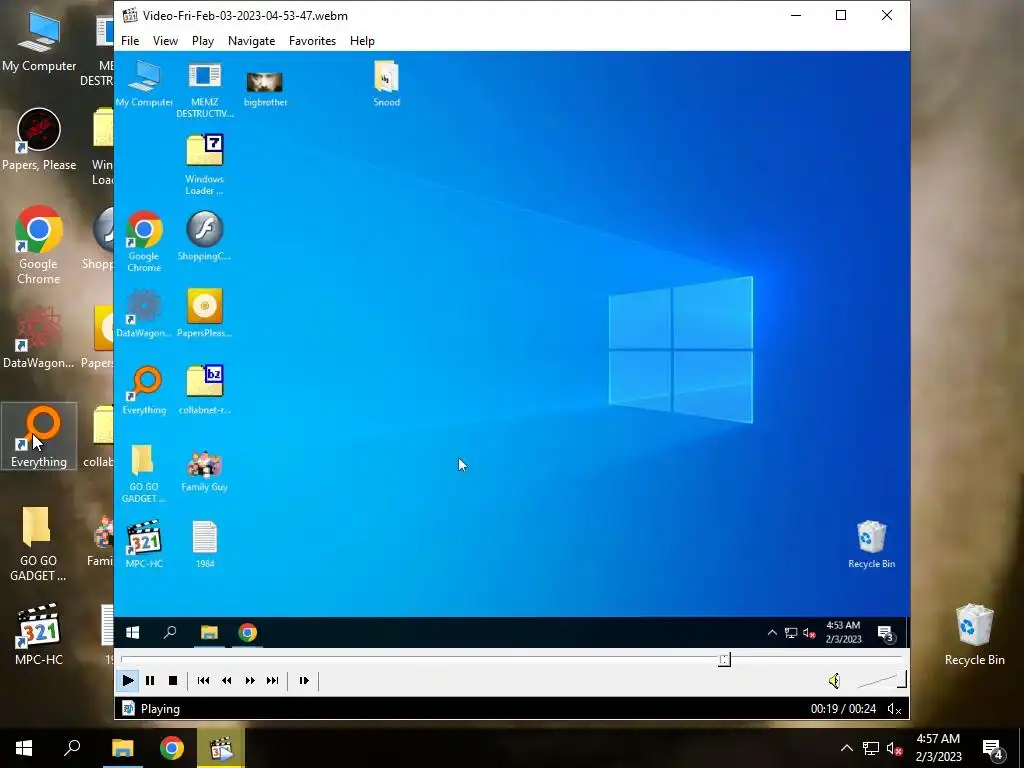Screen dimensions: 1024x768
Task: Expand hidden system tray icons
Action: (846, 748)
